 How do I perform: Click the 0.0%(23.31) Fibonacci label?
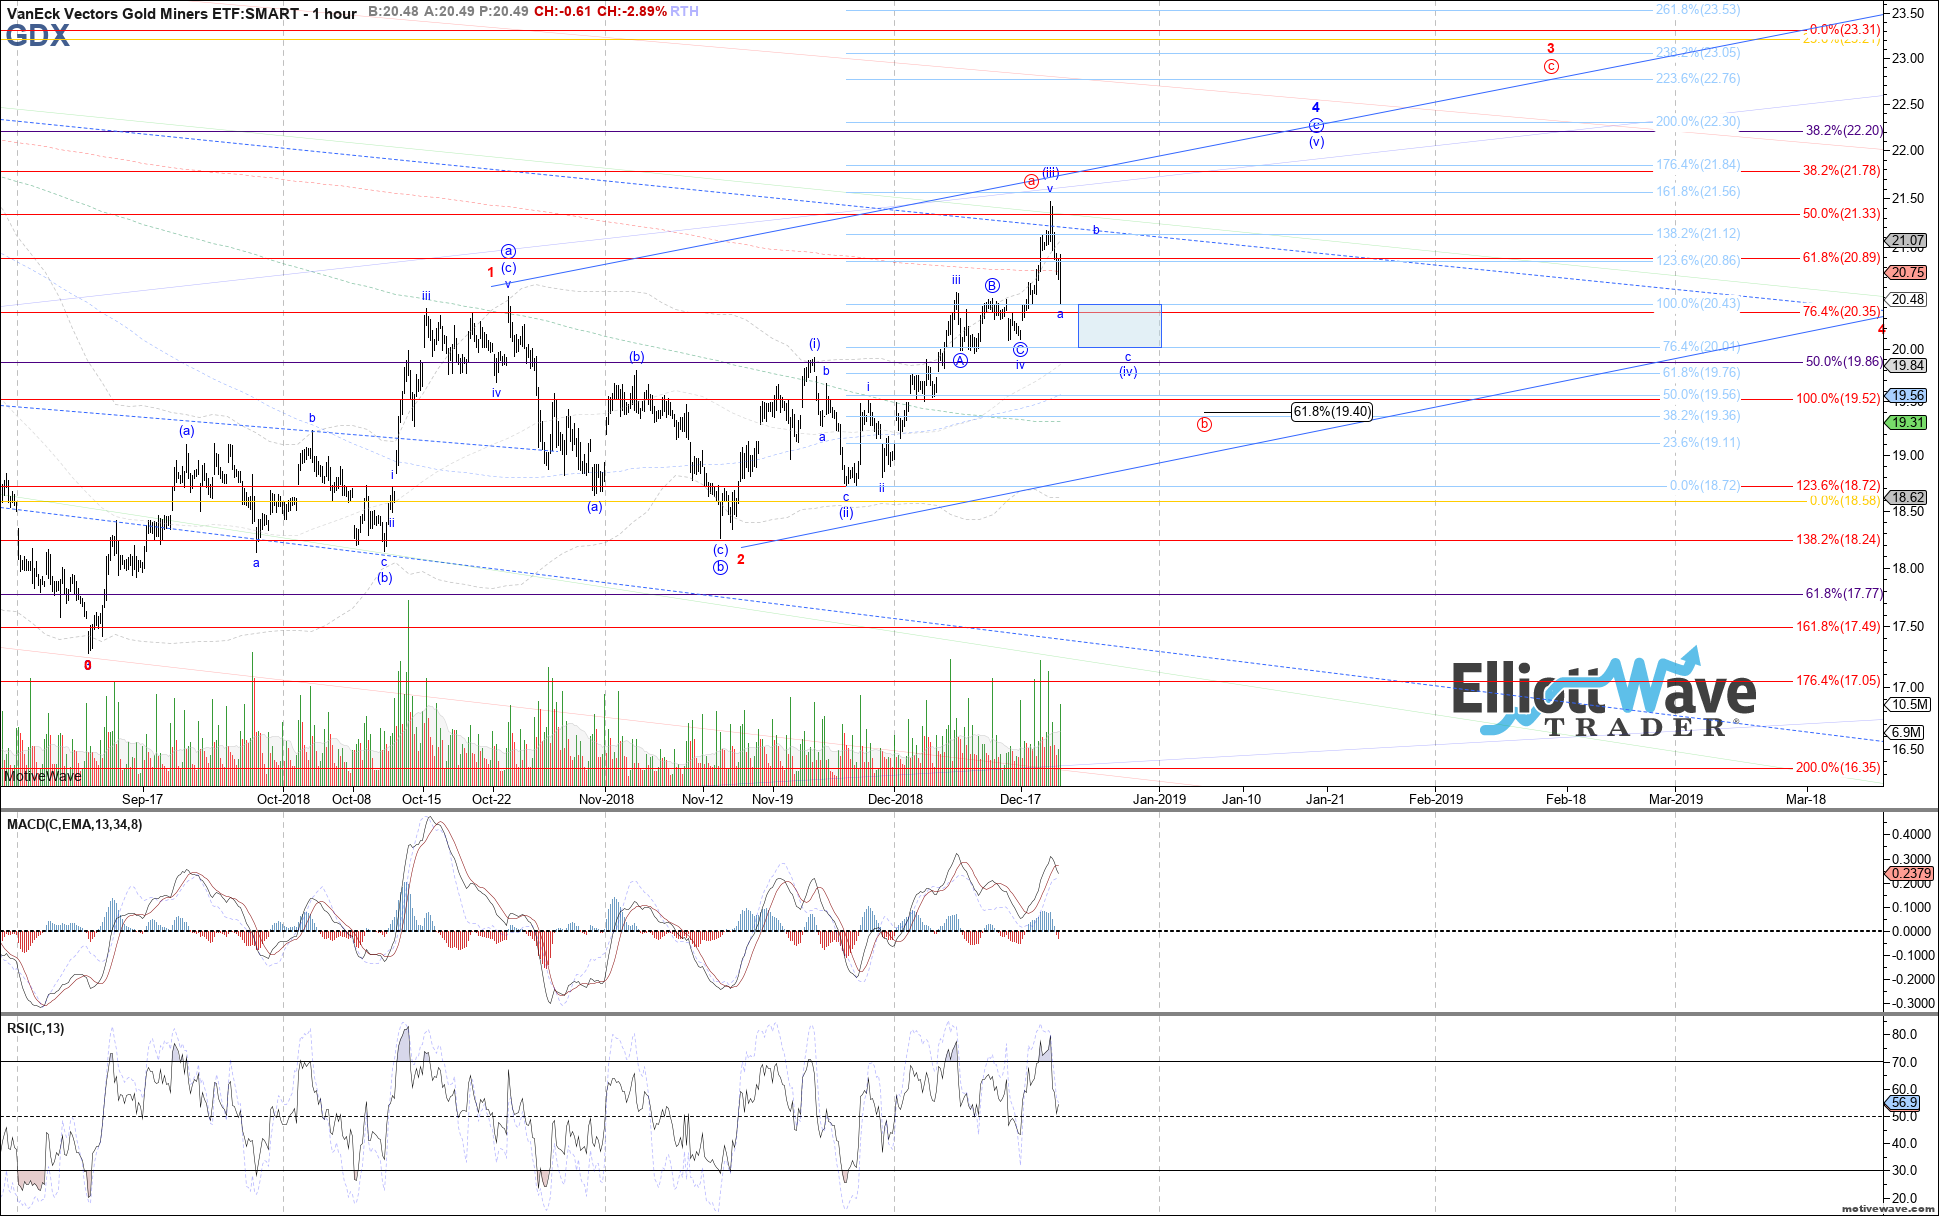pyautogui.click(x=1846, y=31)
